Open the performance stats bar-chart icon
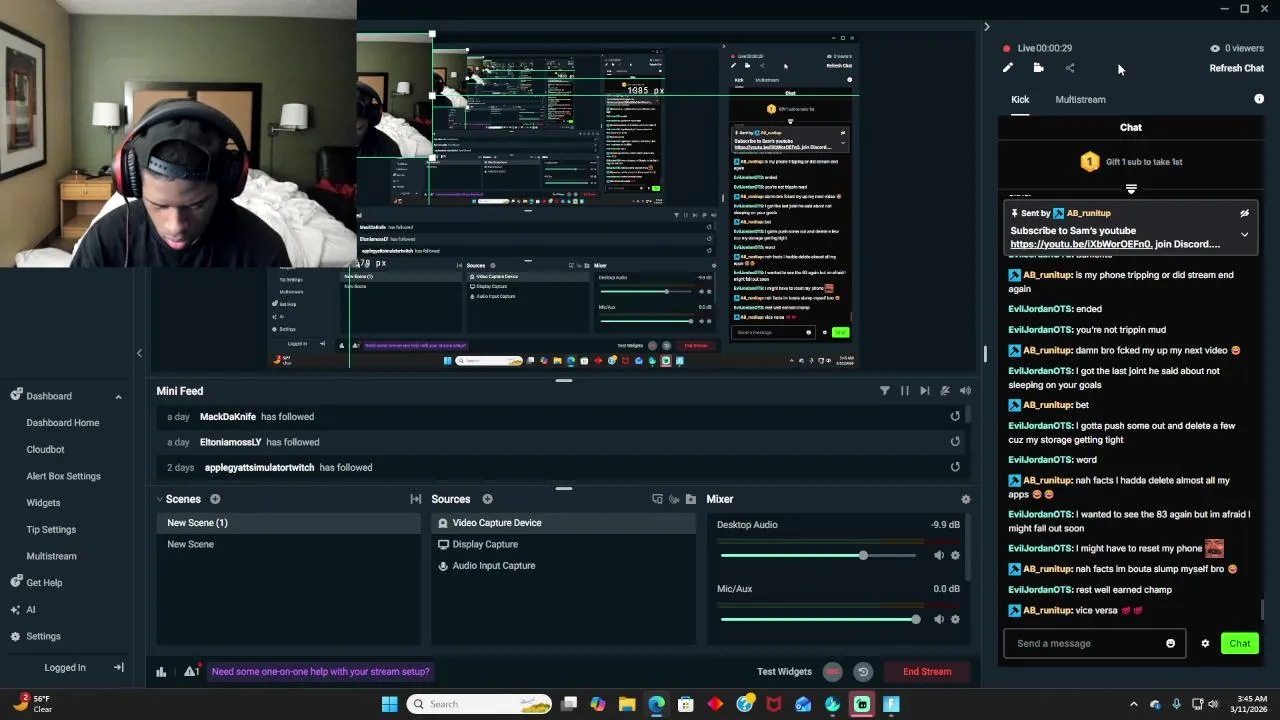The height and width of the screenshot is (720, 1280). pos(161,672)
